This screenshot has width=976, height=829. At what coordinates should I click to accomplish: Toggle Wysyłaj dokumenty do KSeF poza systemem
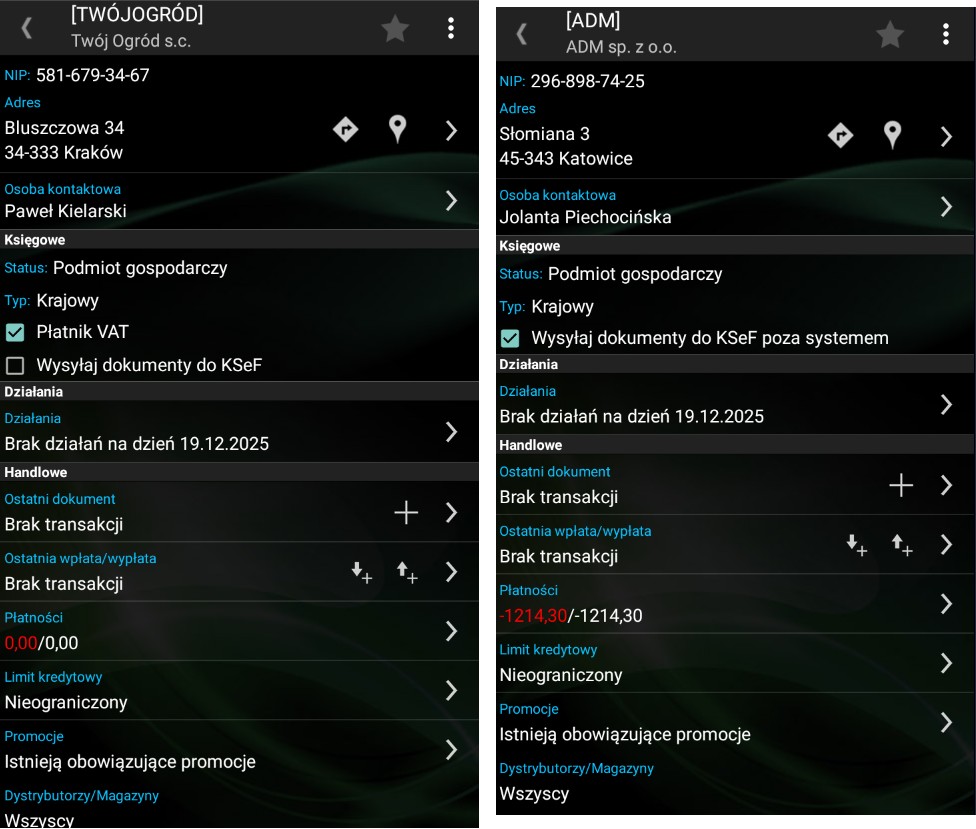510,339
